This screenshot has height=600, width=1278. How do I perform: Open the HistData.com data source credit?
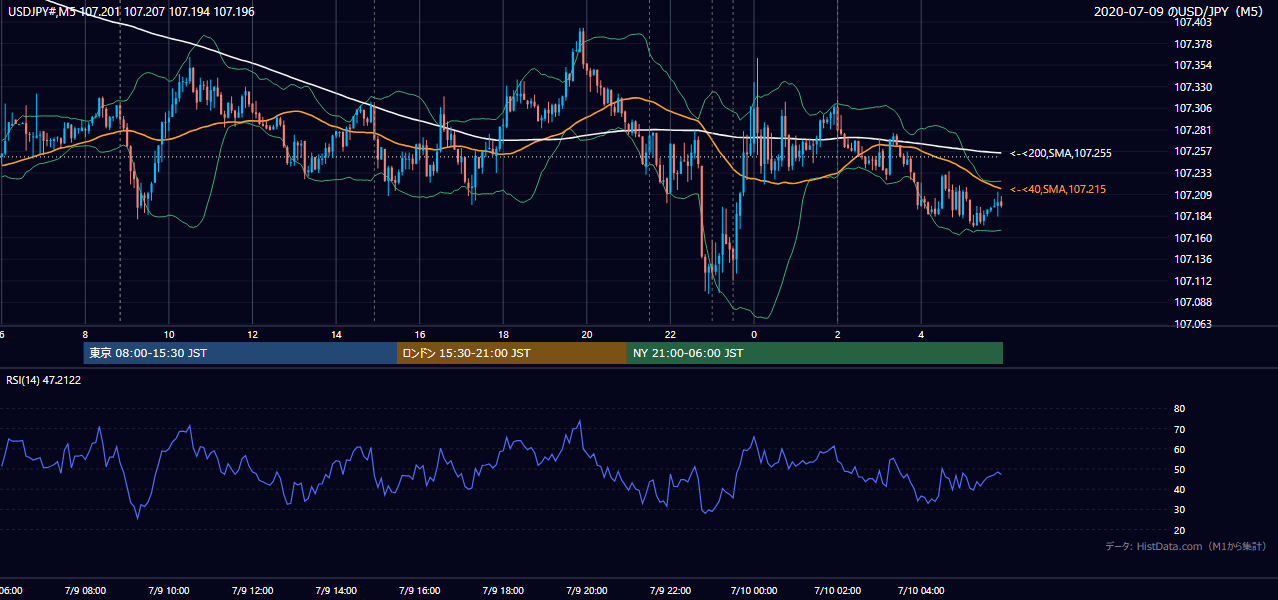pyautogui.click(x=1186, y=546)
